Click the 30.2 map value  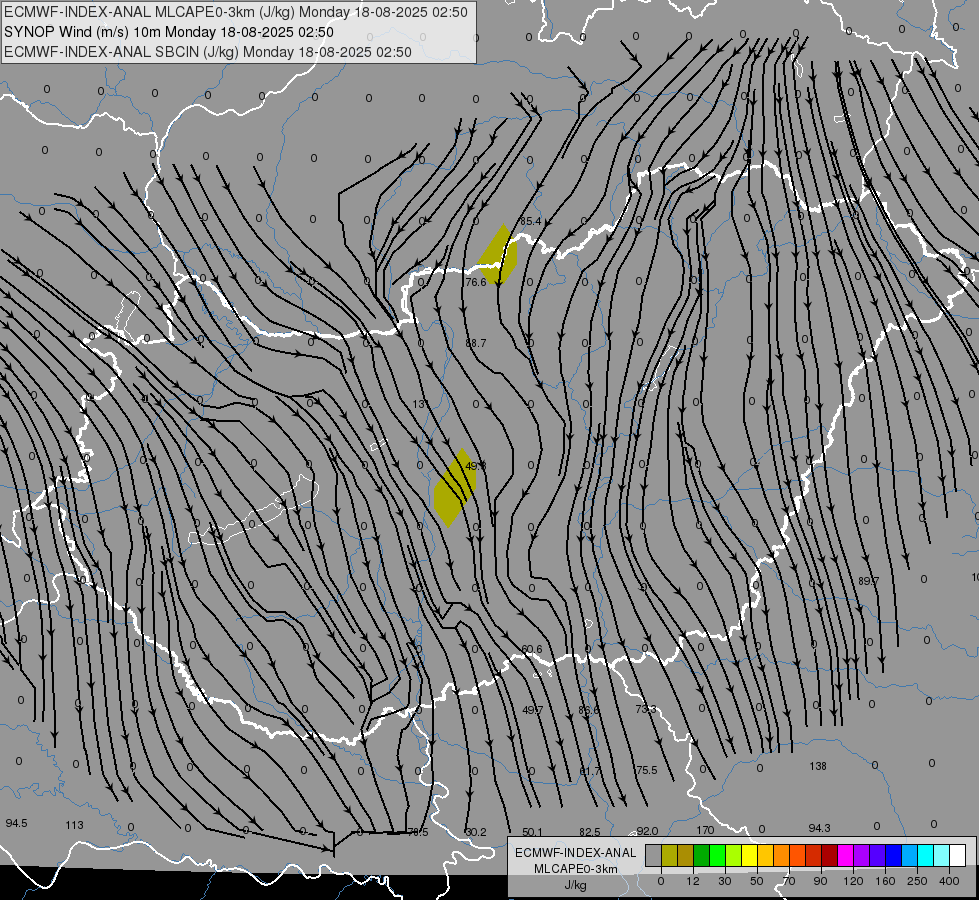pos(476,832)
